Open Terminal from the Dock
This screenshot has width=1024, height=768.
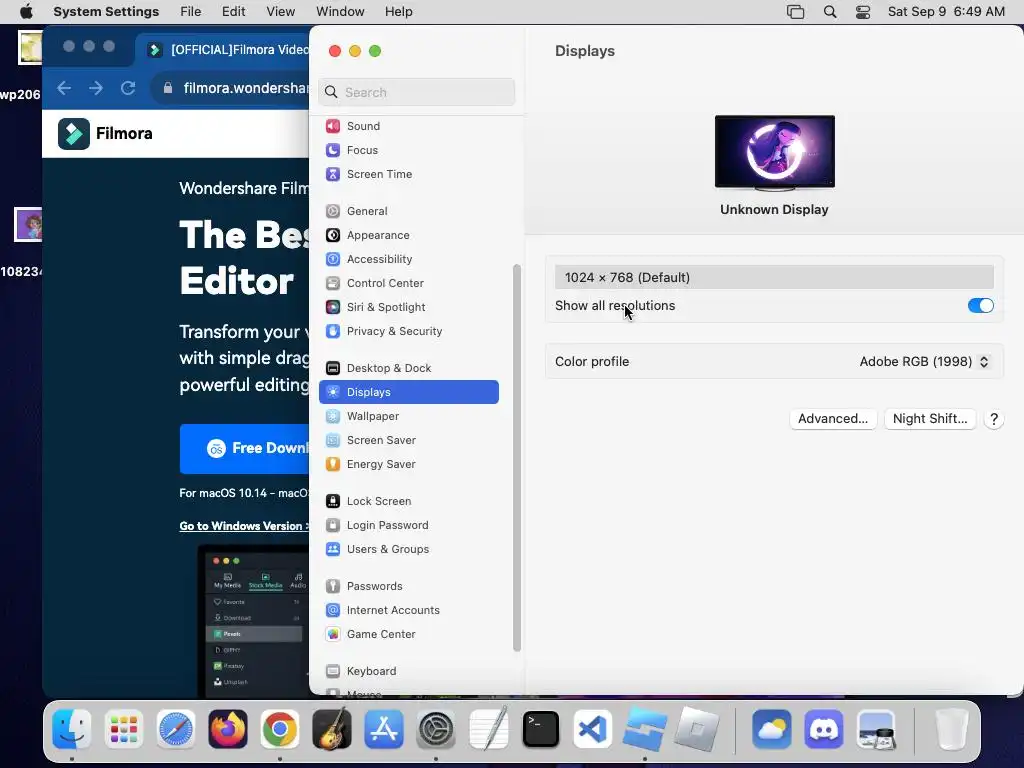[541, 729]
